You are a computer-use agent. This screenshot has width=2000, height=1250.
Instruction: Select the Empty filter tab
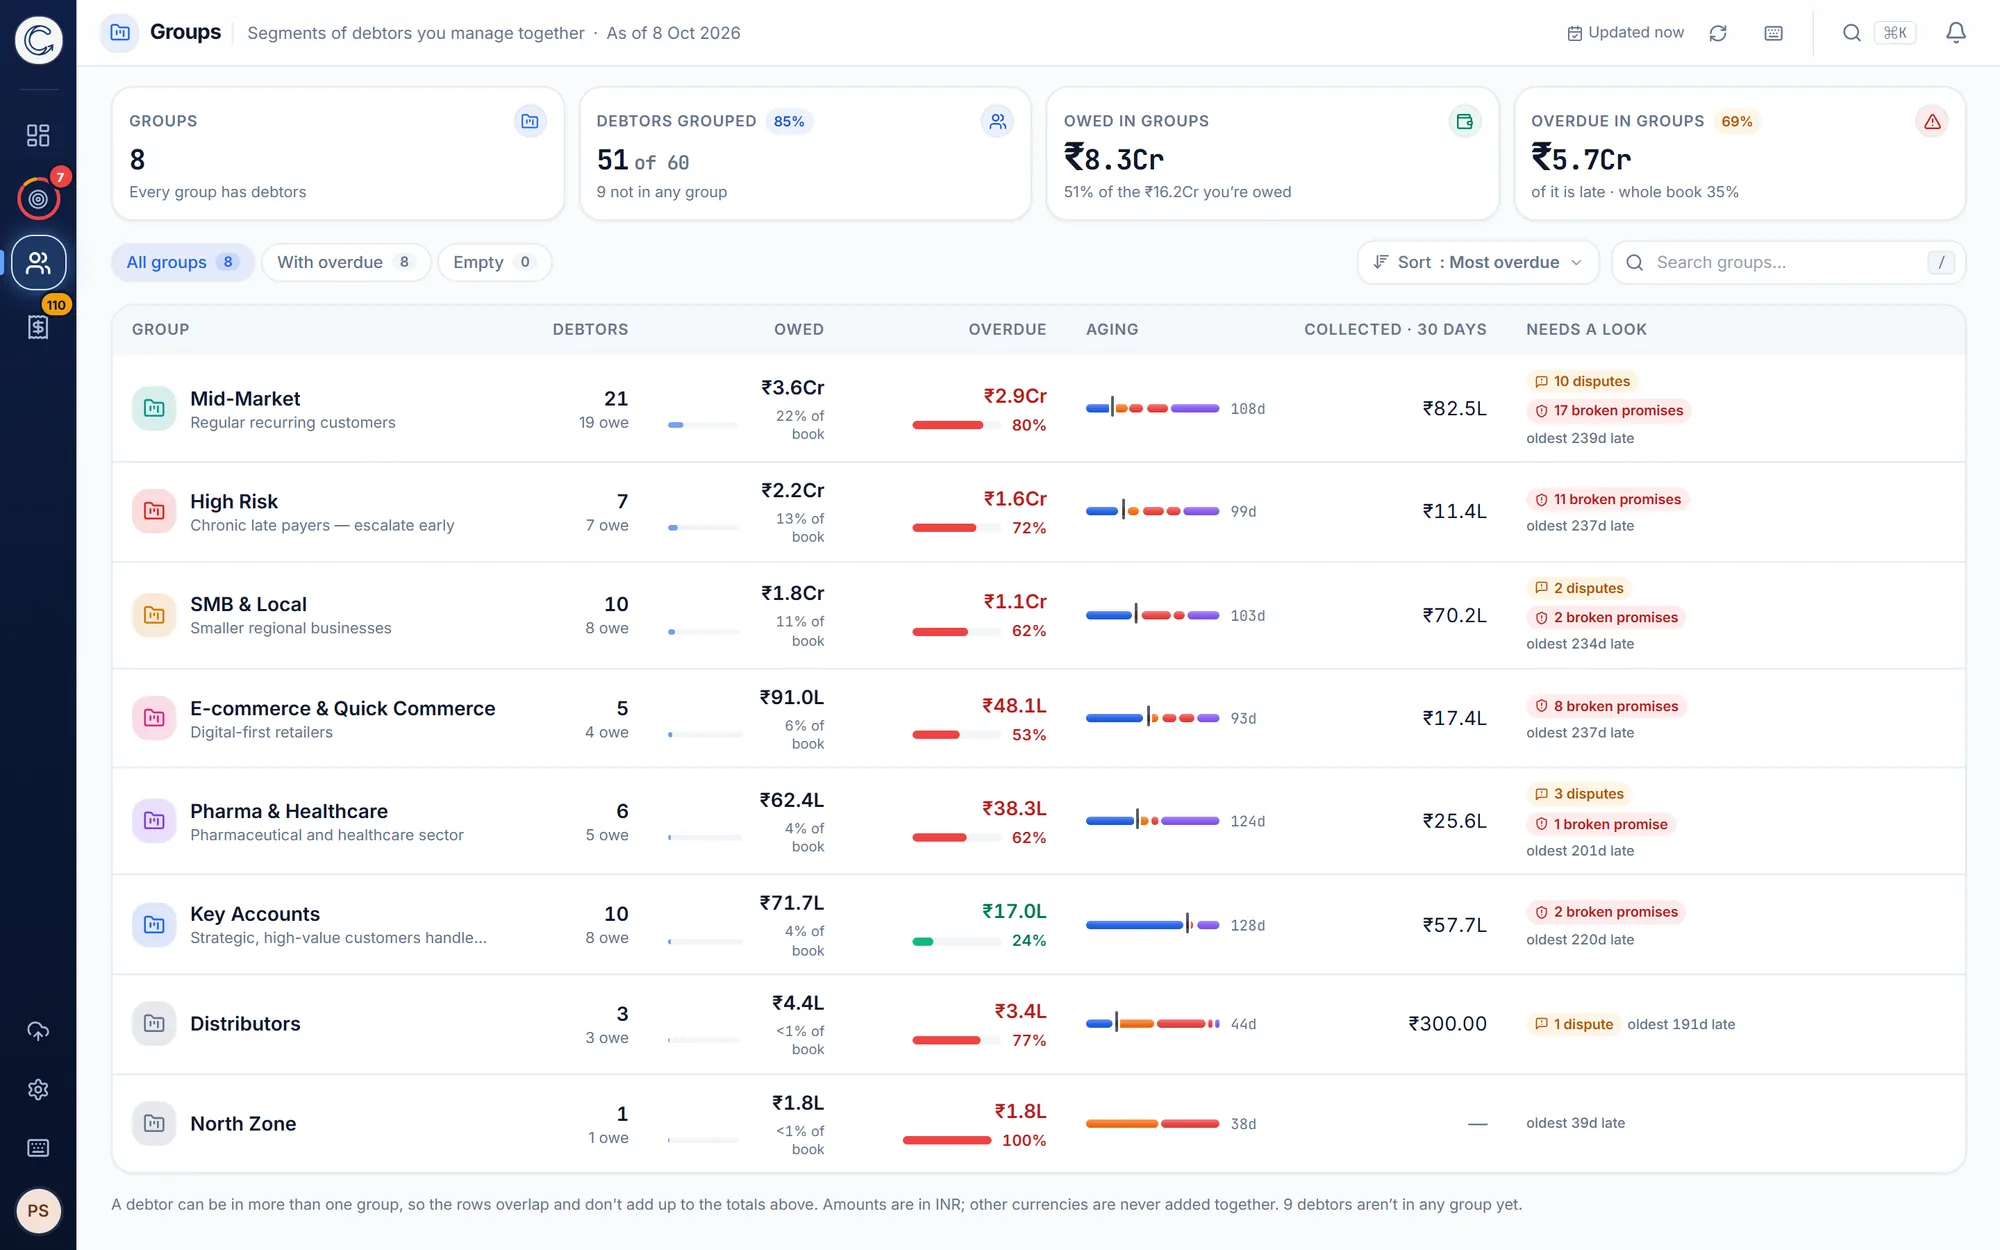(494, 262)
